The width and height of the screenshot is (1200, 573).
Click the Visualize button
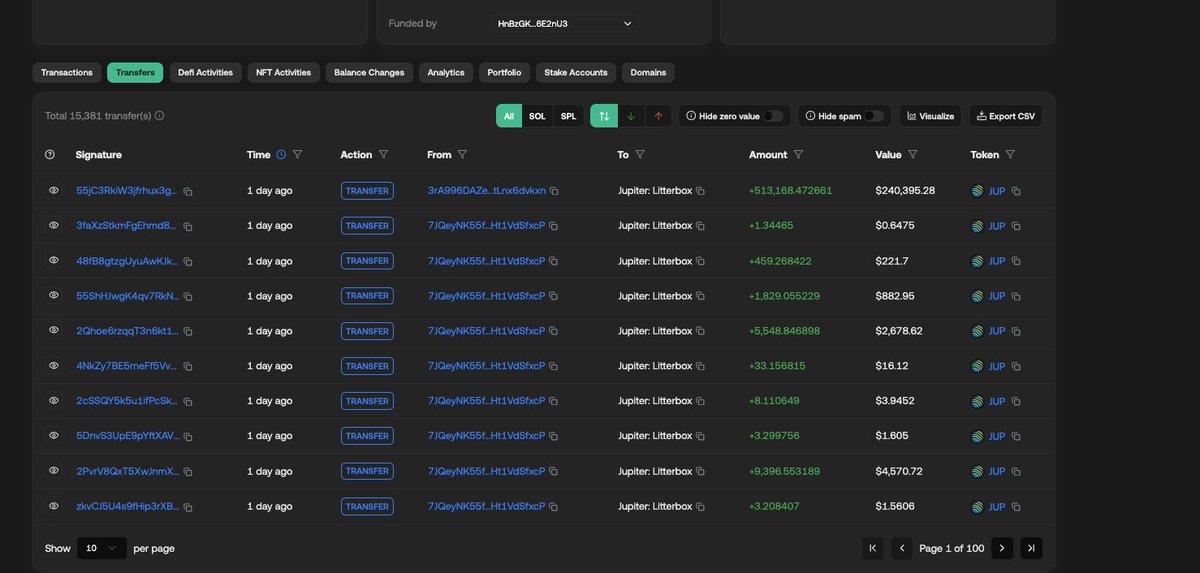coord(930,116)
